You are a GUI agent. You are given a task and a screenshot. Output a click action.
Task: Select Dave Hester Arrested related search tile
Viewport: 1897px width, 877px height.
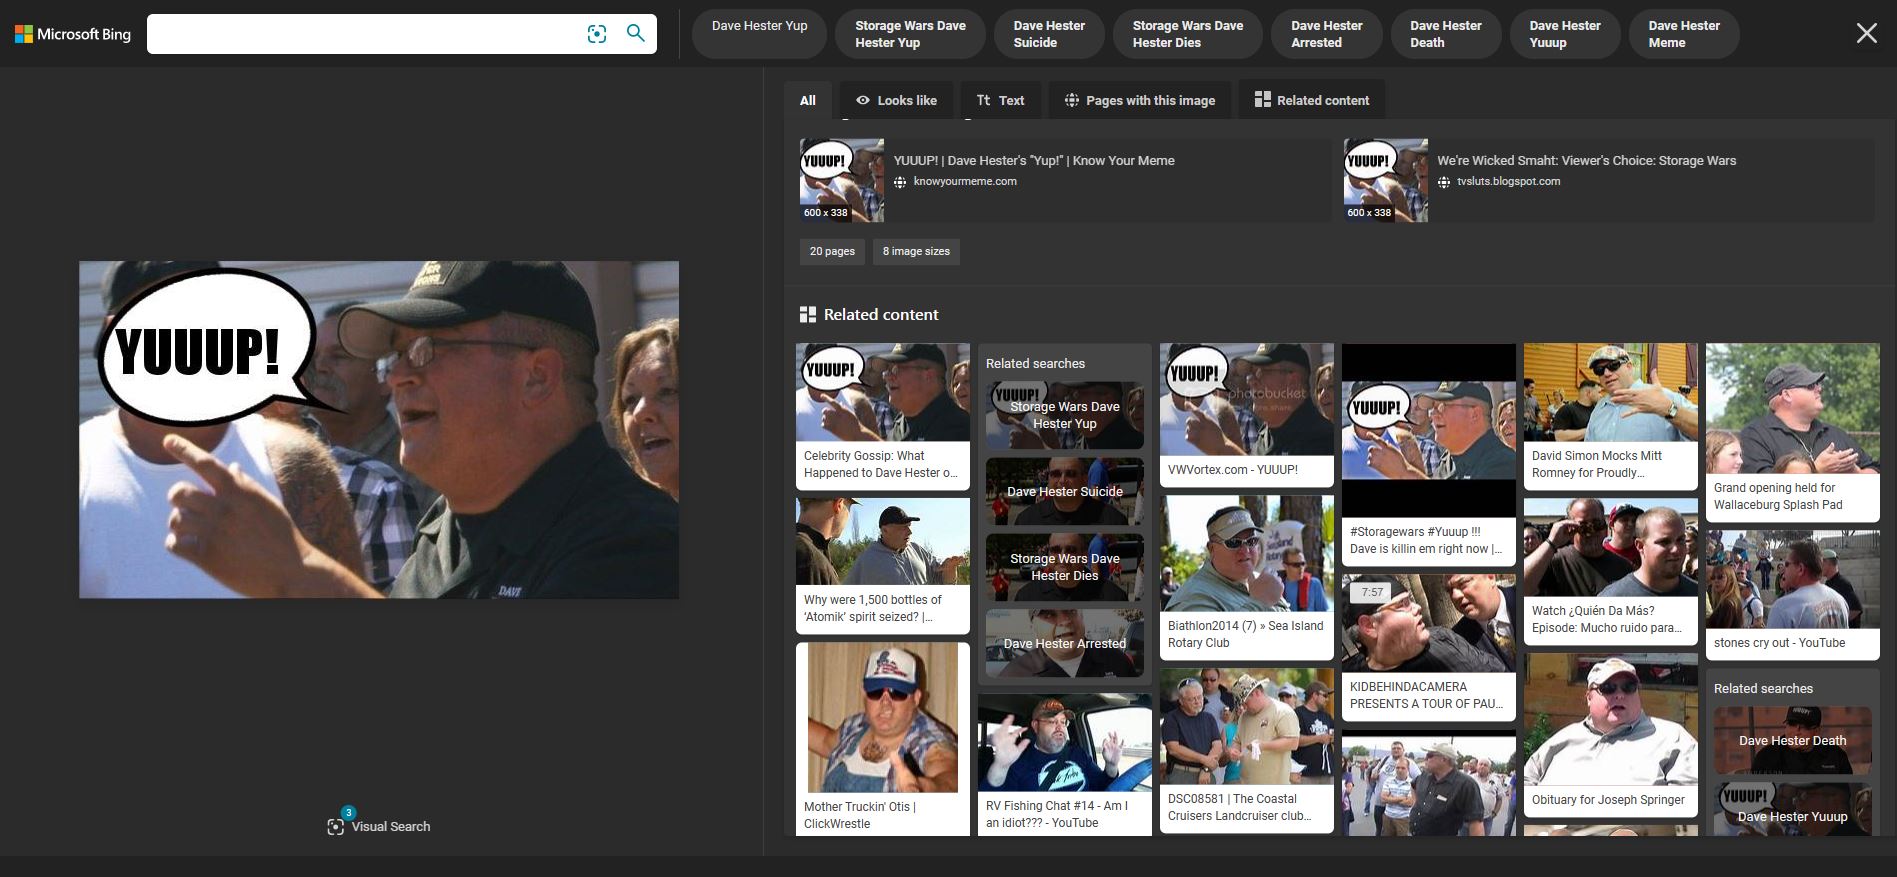[x=1064, y=643]
